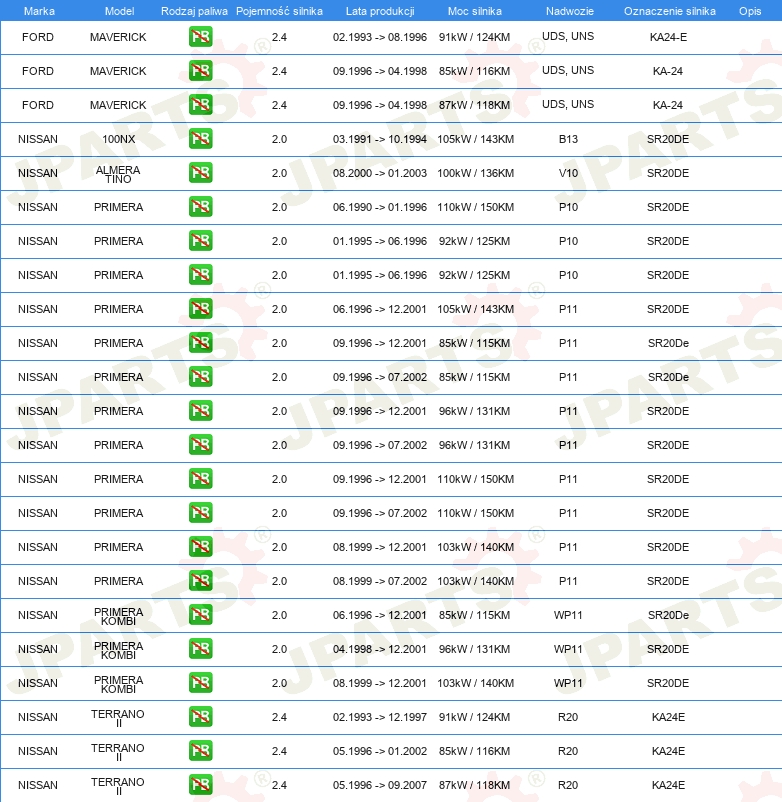The image size is (782, 802).
Task: Select the petrol icon in the Almera Tino row
Action: (200, 173)
